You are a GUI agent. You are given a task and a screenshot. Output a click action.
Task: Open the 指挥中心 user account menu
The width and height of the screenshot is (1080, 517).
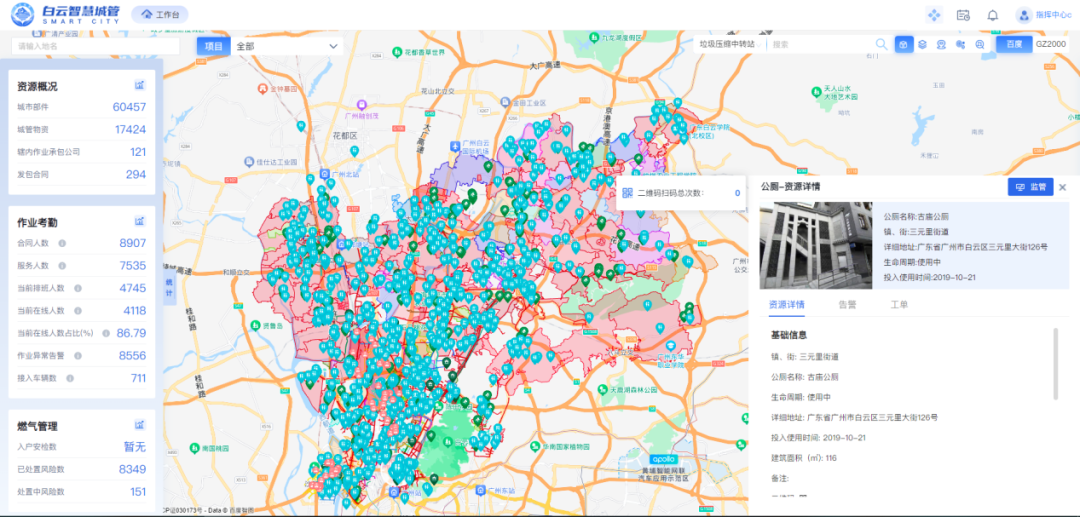click(1043, 15)
